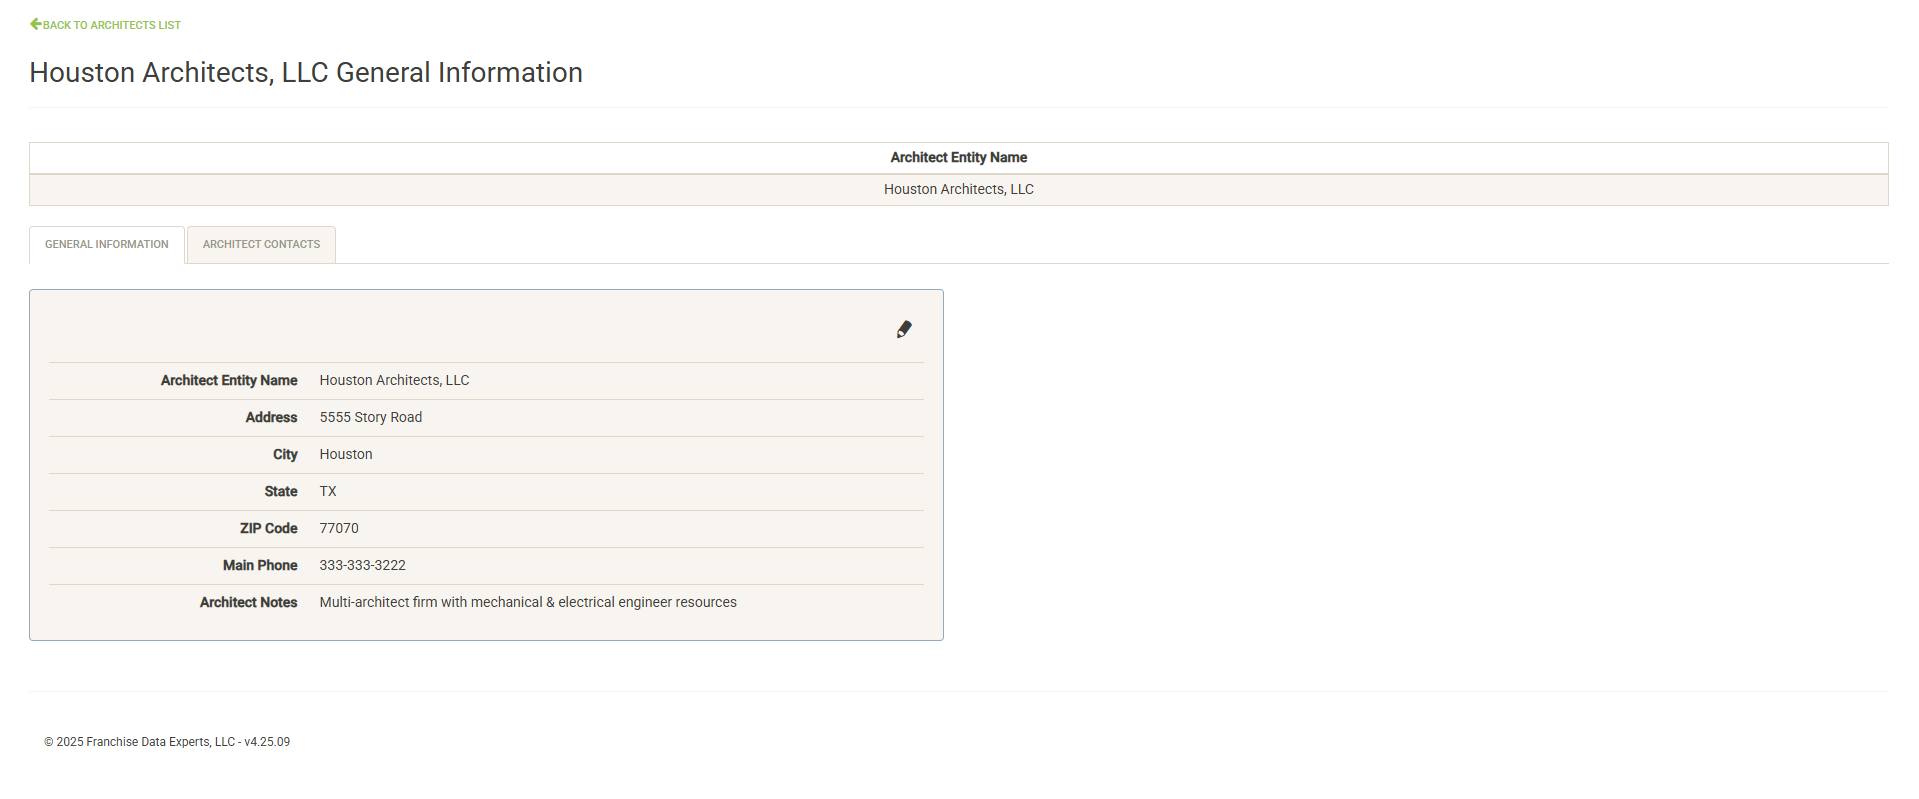This screenshot has width=1919, height=799.
Task: Click the Address field label
Action: coord(271,418)
